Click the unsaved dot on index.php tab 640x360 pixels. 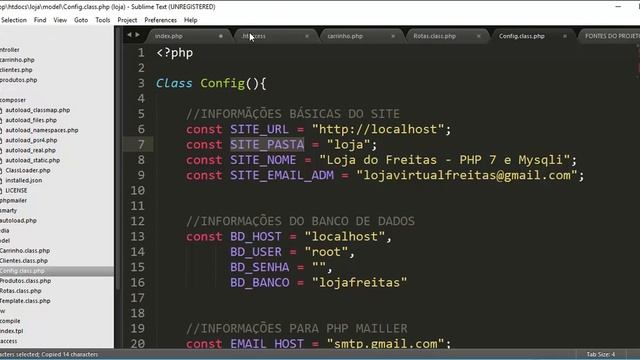point(221,36)
